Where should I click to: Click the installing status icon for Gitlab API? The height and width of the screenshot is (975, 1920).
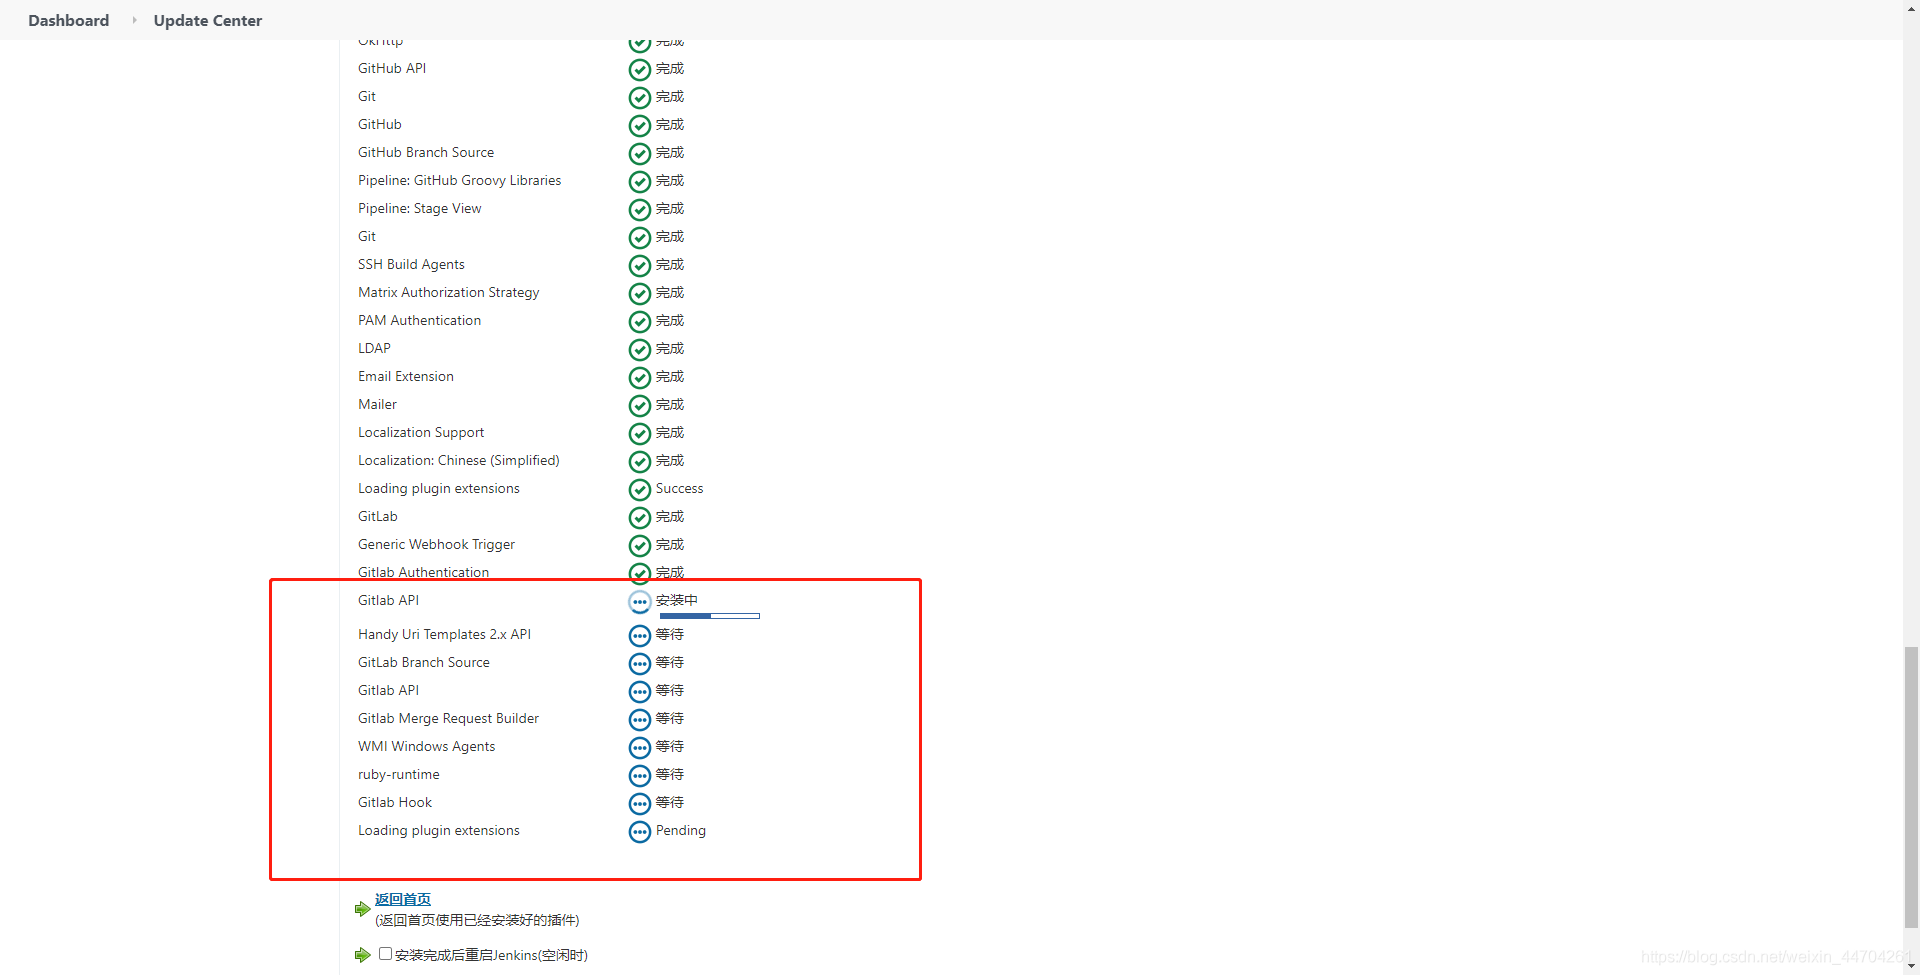pos(640,602)
